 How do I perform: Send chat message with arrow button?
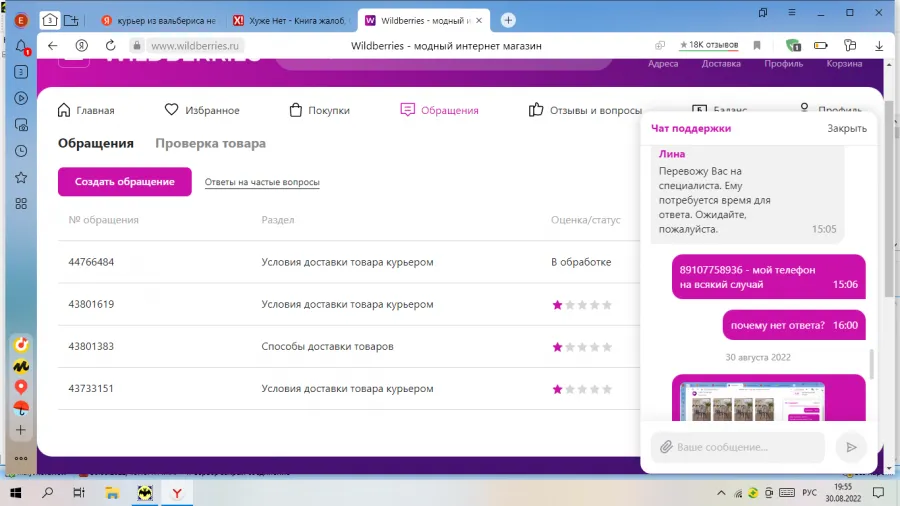[851, 447]
